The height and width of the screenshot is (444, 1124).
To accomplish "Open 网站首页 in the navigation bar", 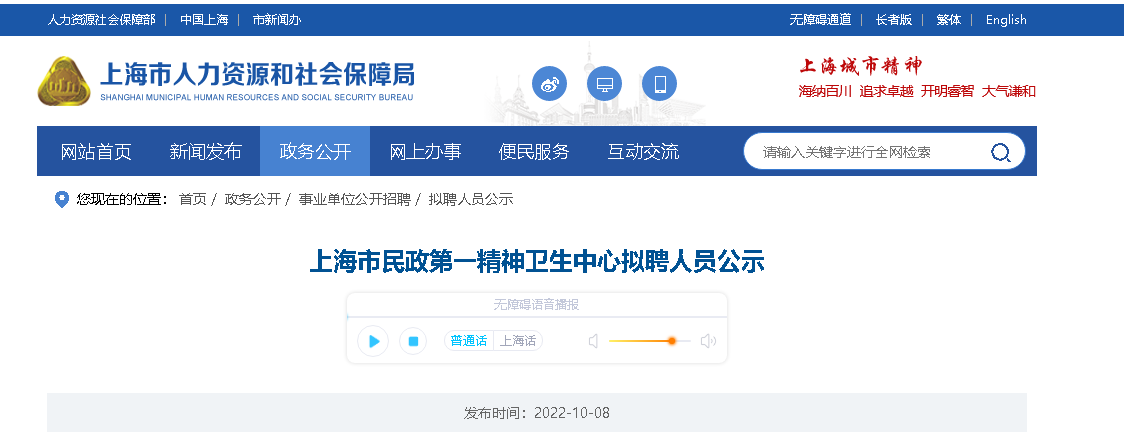I will pyautogui.click(x=96, y=151).
